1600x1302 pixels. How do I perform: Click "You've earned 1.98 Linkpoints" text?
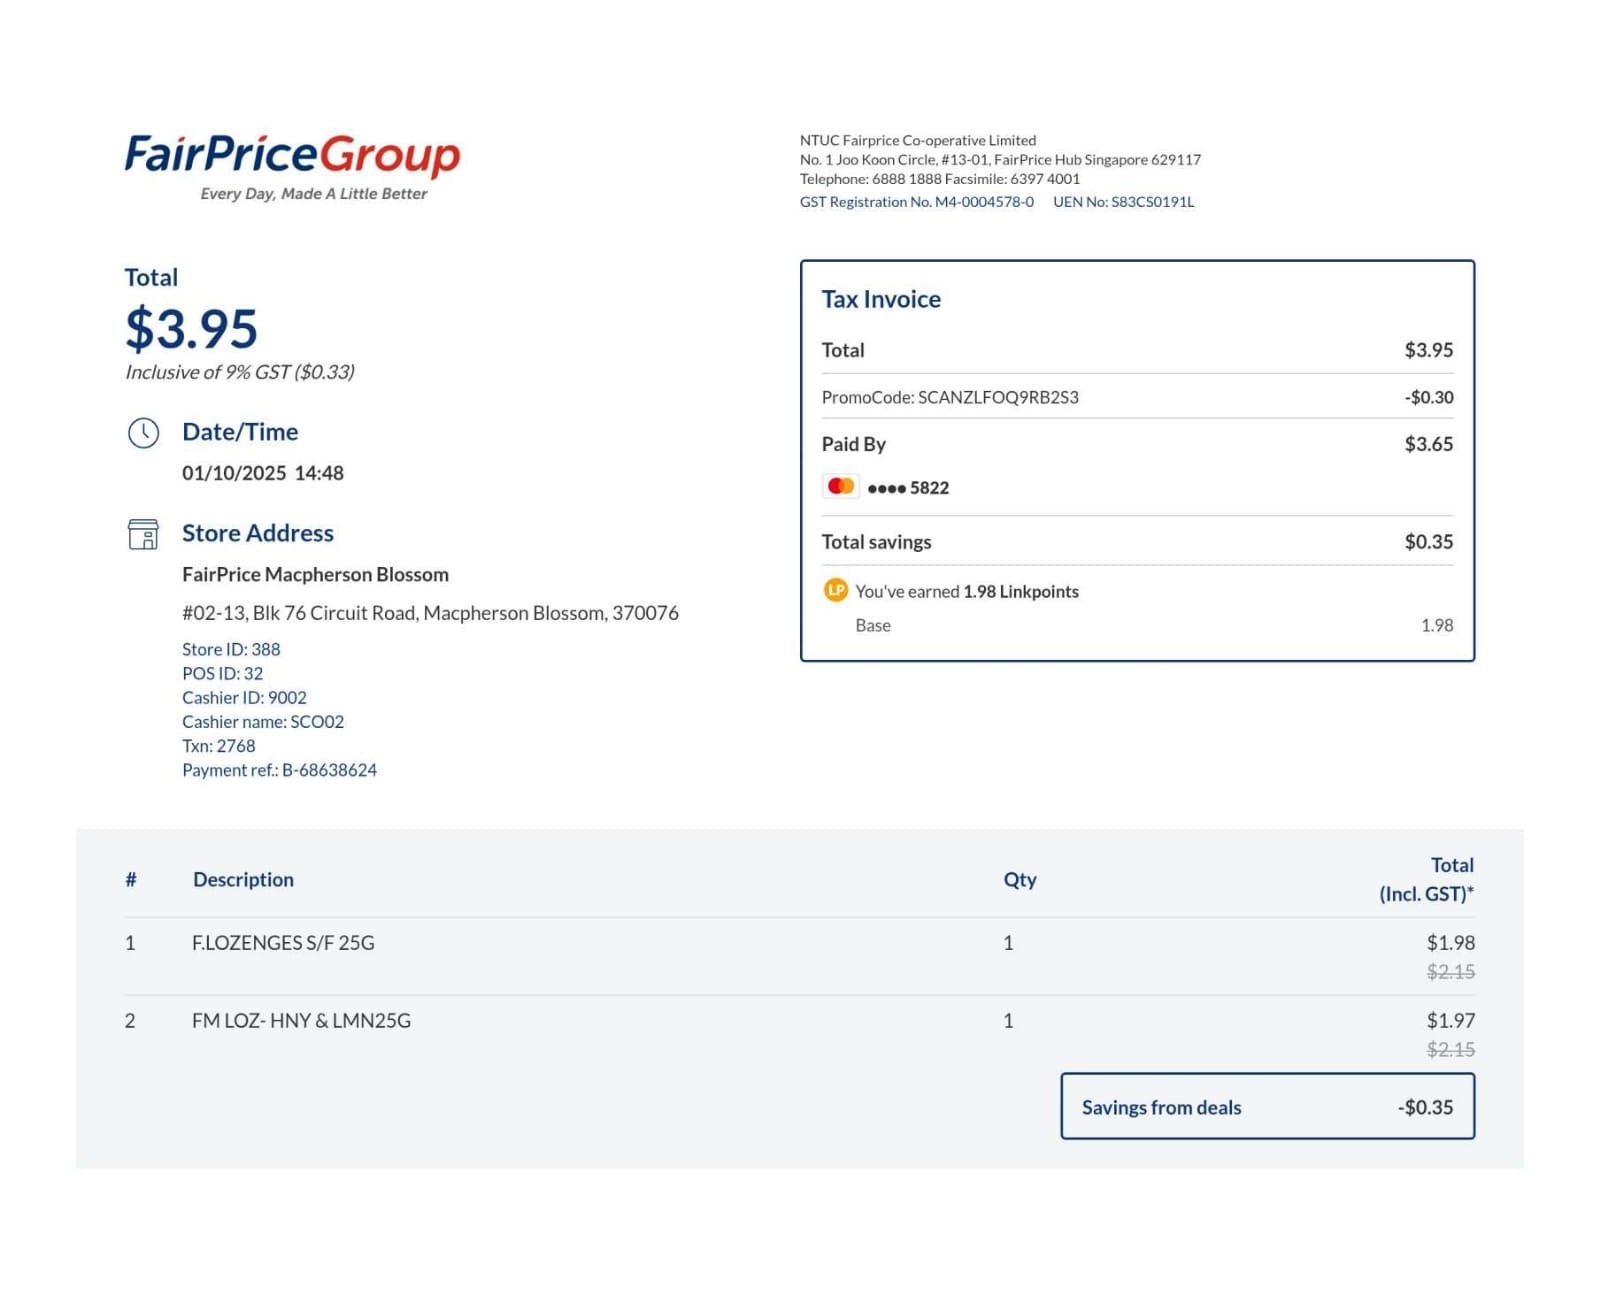coord(967,591)
